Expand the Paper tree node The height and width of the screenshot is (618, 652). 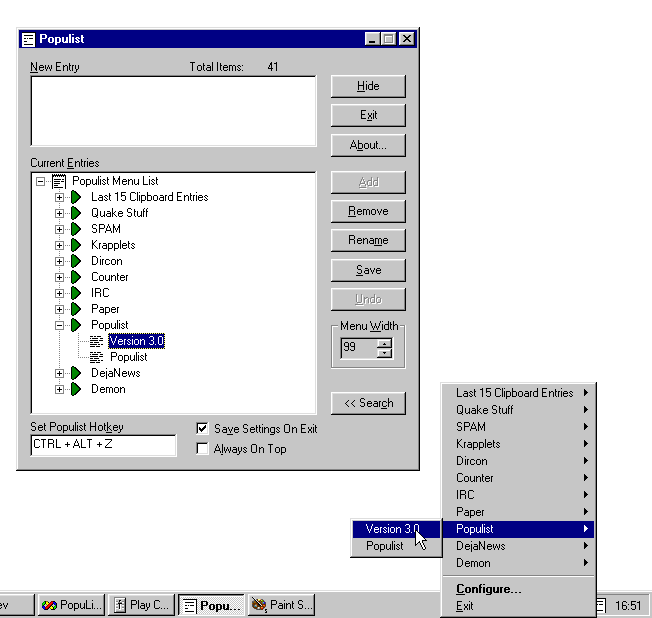coord(59,309)
